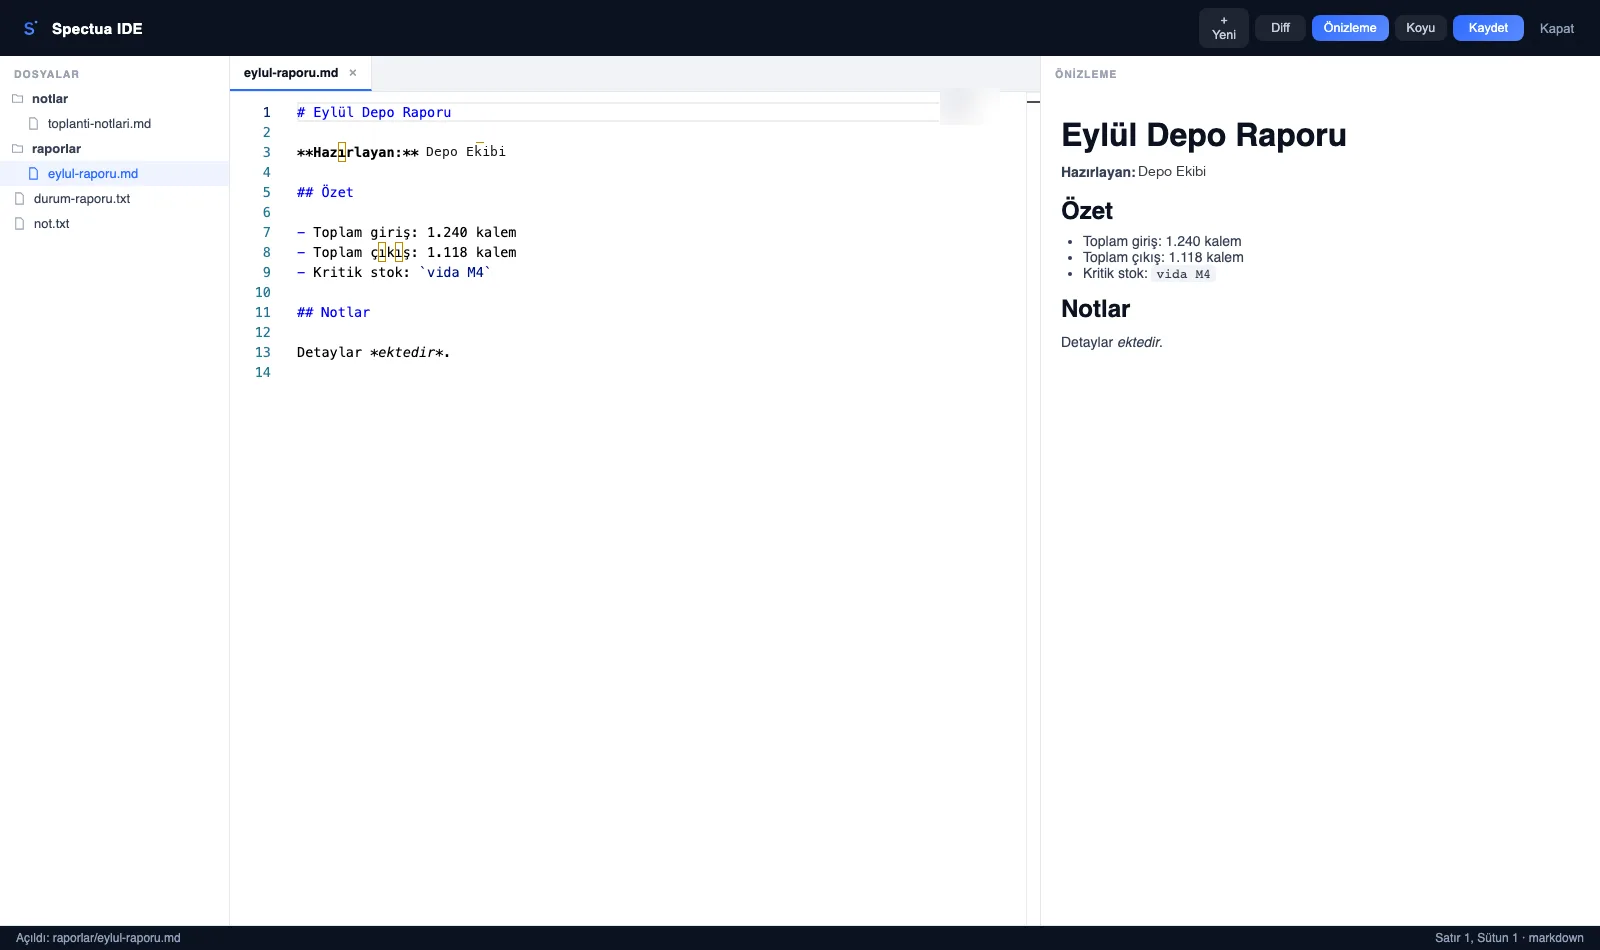This screenshot has width=1600, height=950.
Task: Click the not.txt file icon
Action: pos(19,224)
